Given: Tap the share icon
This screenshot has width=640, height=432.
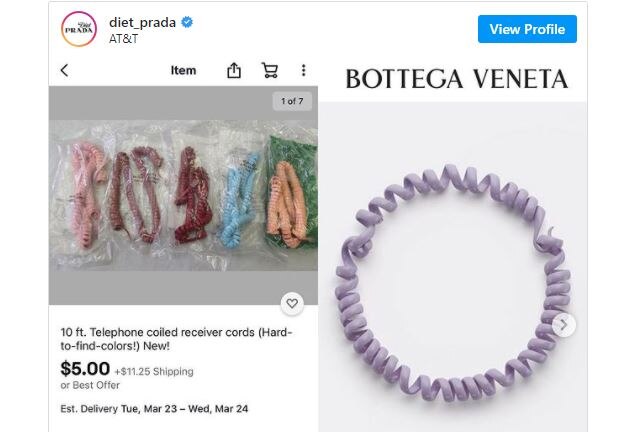Looking at the screenshot, I should (x=234, y=70).
